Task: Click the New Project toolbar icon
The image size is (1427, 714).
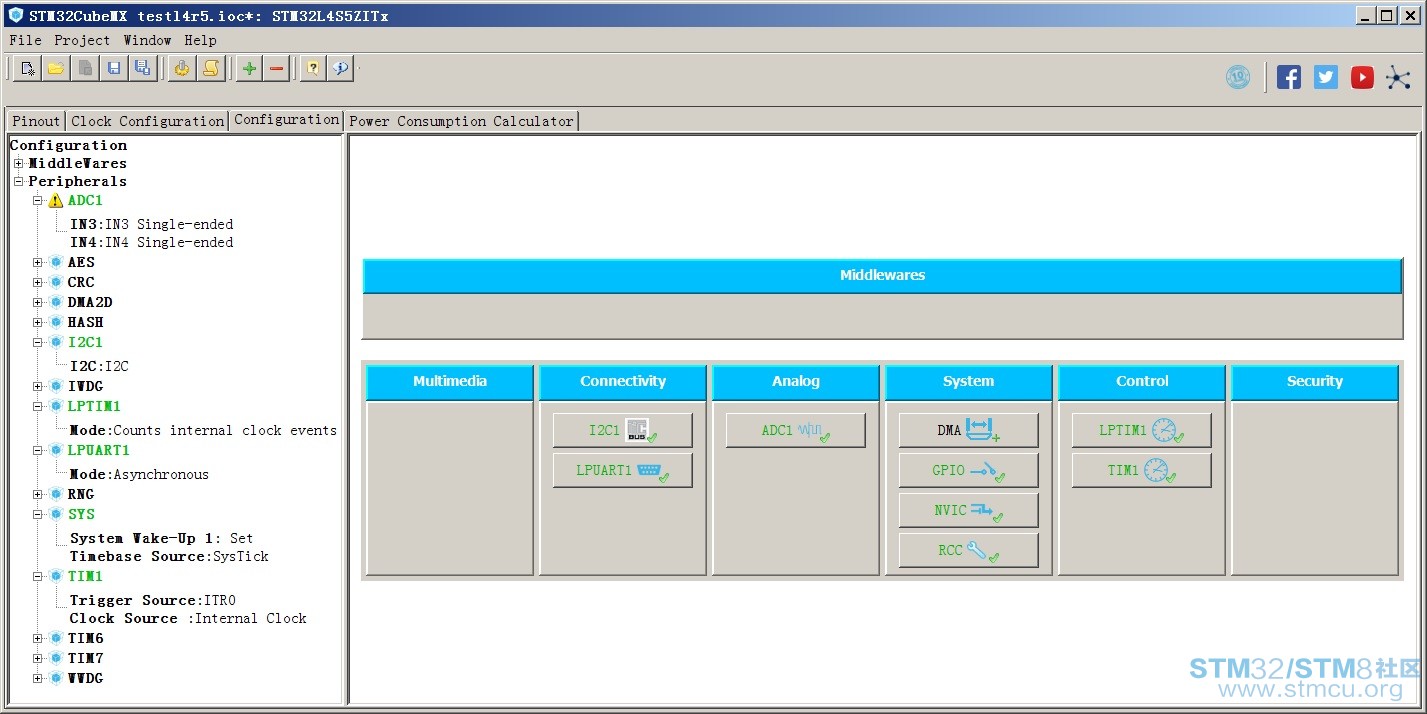Action: pos(28,68)
